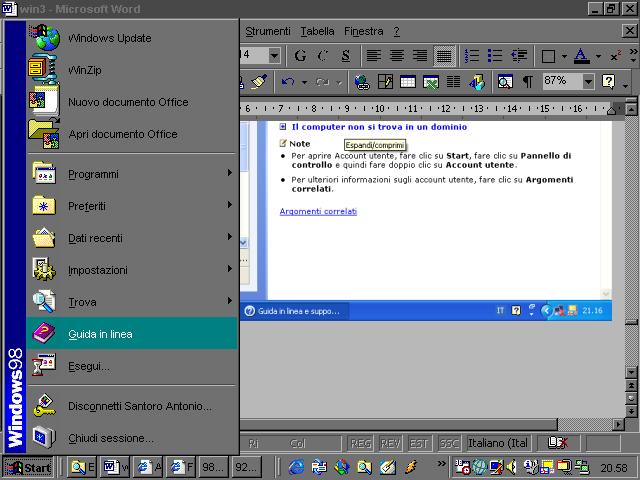640x480 pixels.
Task: Insert an Excel worksheet from the toolbar
Action: click(431, 82)
